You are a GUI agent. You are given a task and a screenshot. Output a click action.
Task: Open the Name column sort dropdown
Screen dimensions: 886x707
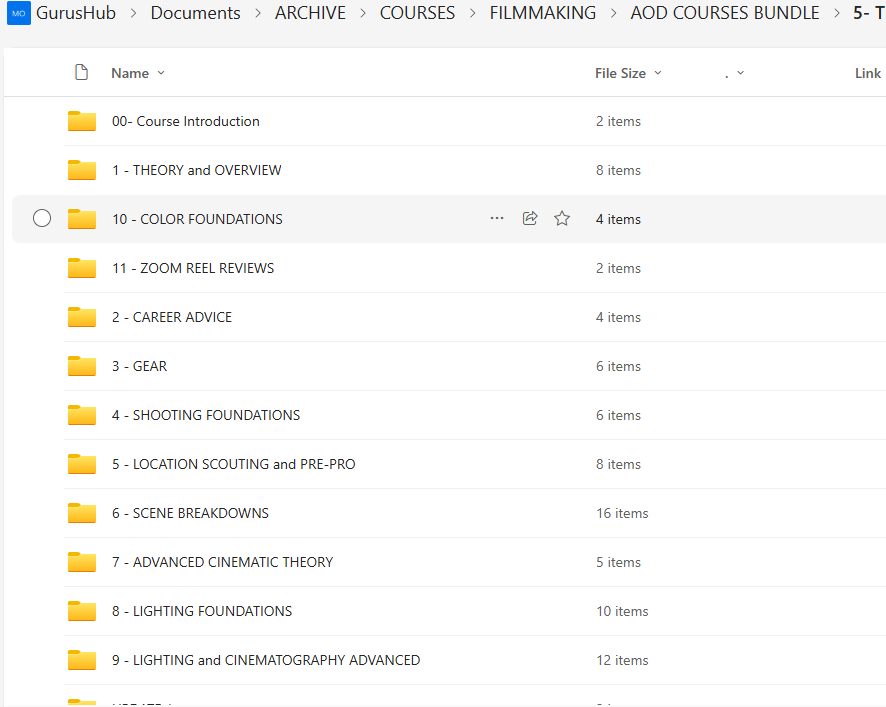pyautogui.click(x=161, y=73)
